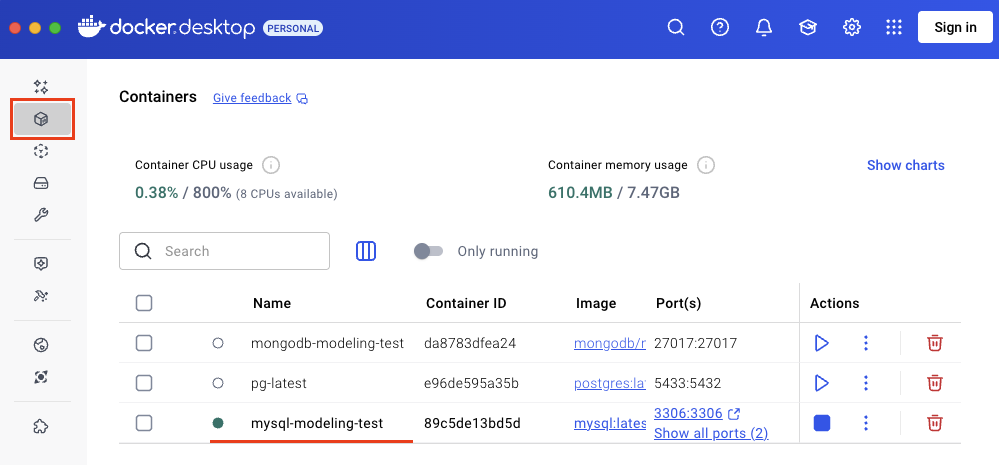Click container ID e96de595a35b

coord(471,383)
